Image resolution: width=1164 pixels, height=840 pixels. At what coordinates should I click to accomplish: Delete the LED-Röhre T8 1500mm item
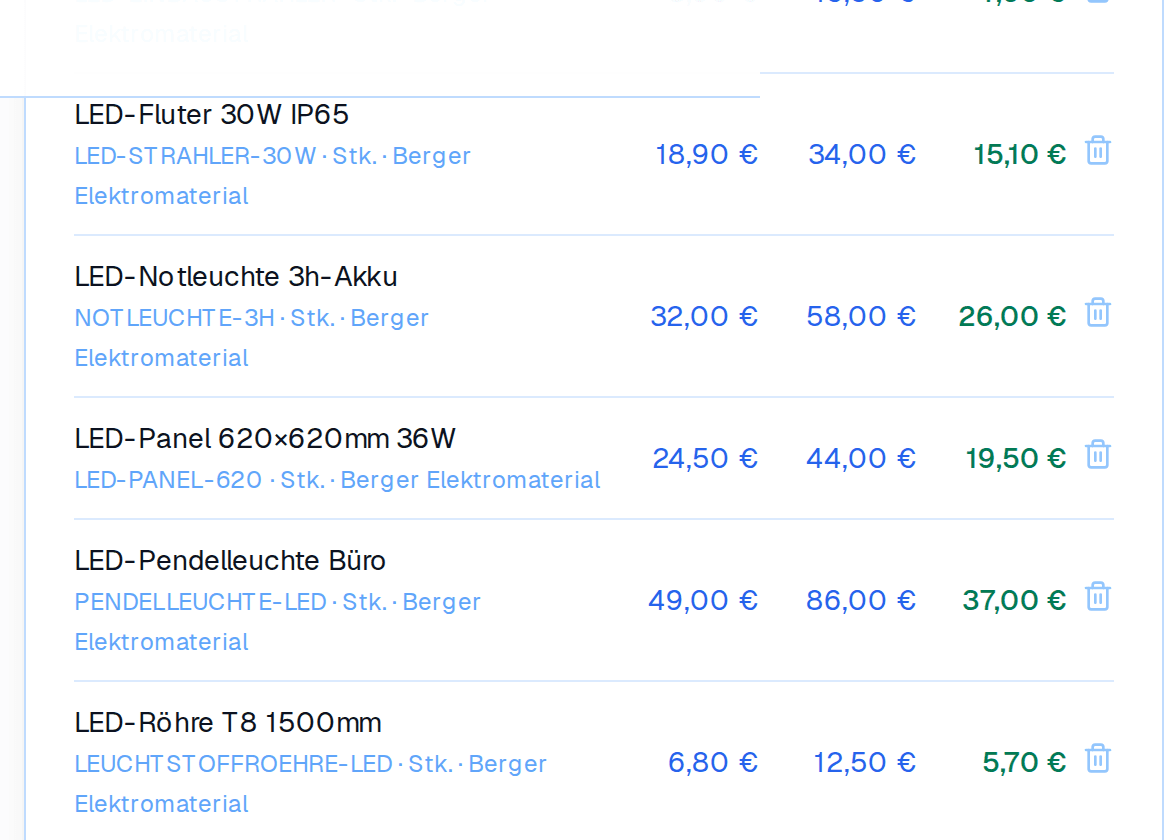pyautogui.click(x=1098, y=758)
